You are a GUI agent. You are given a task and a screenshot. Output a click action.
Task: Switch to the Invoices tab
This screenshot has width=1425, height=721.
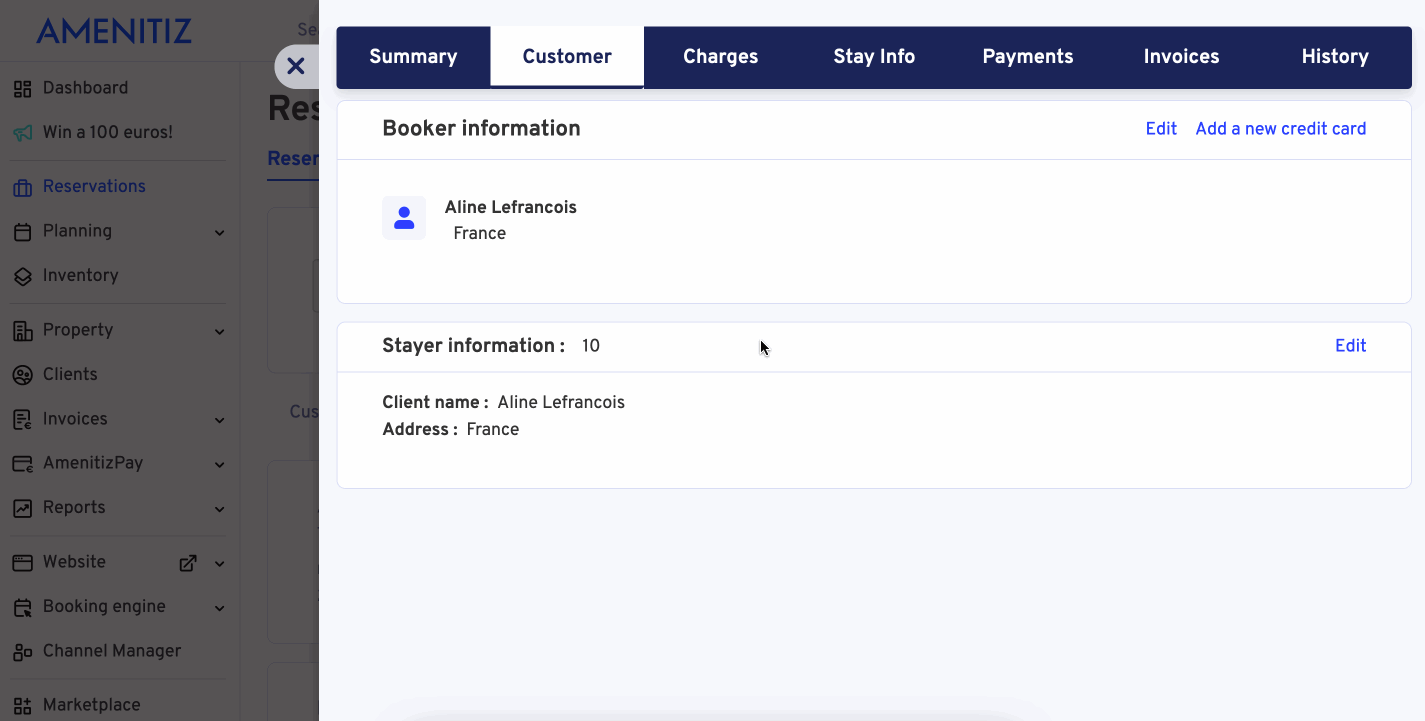pos(1181,57)
